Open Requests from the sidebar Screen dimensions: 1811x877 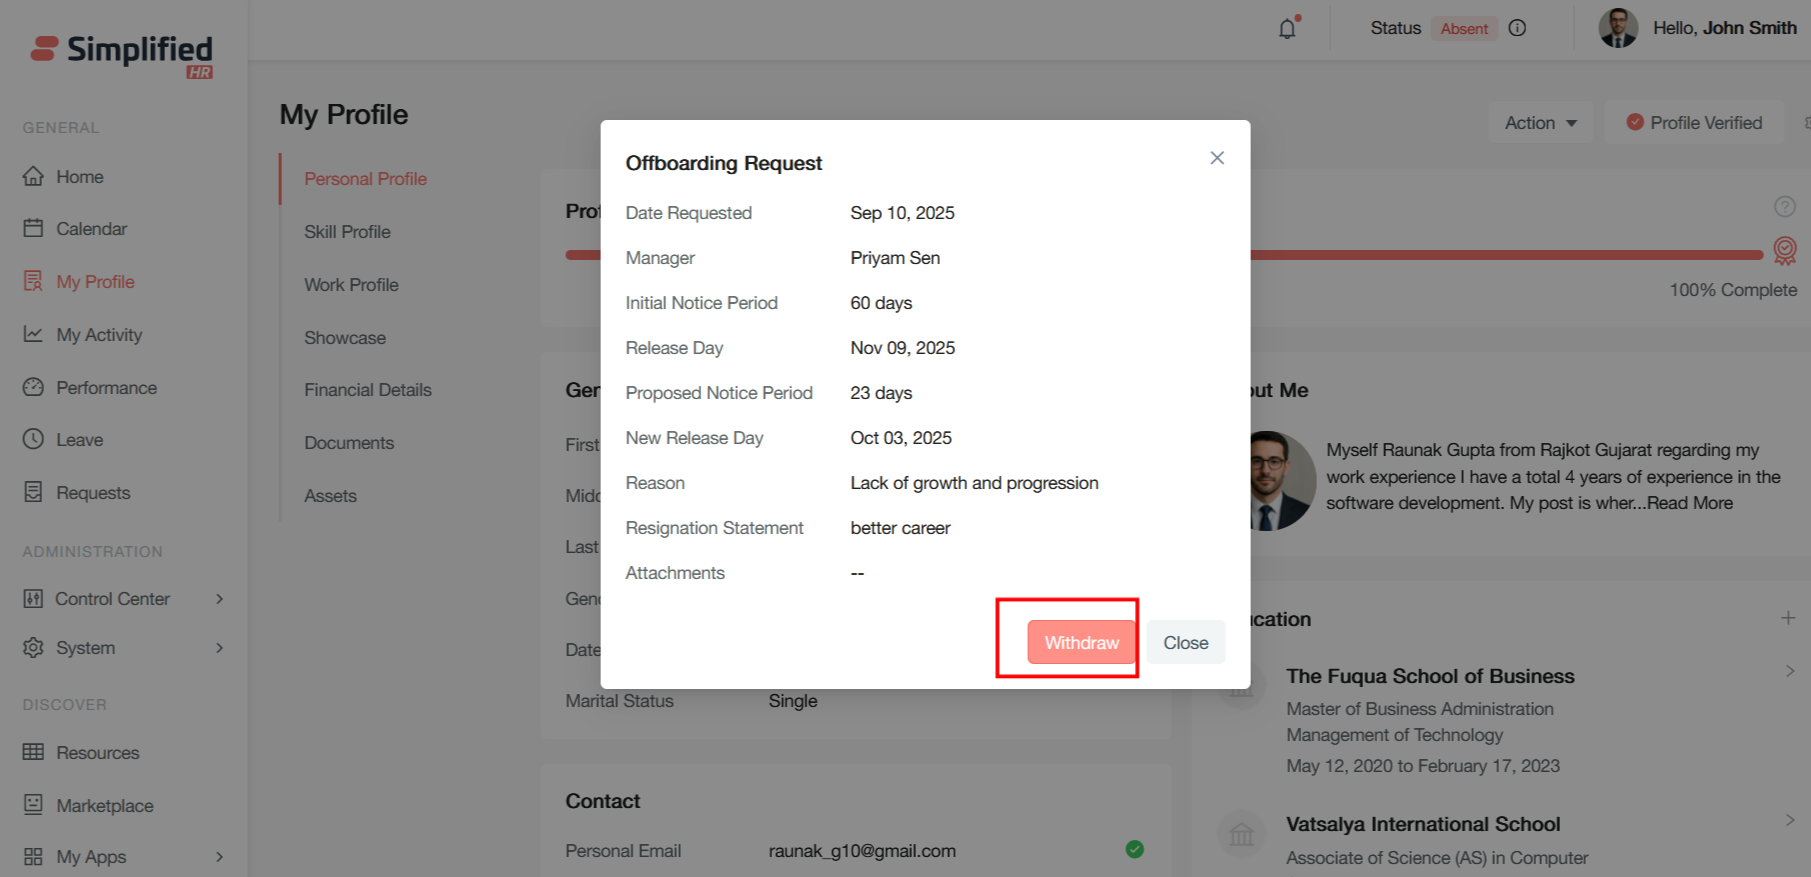point(93,493)
